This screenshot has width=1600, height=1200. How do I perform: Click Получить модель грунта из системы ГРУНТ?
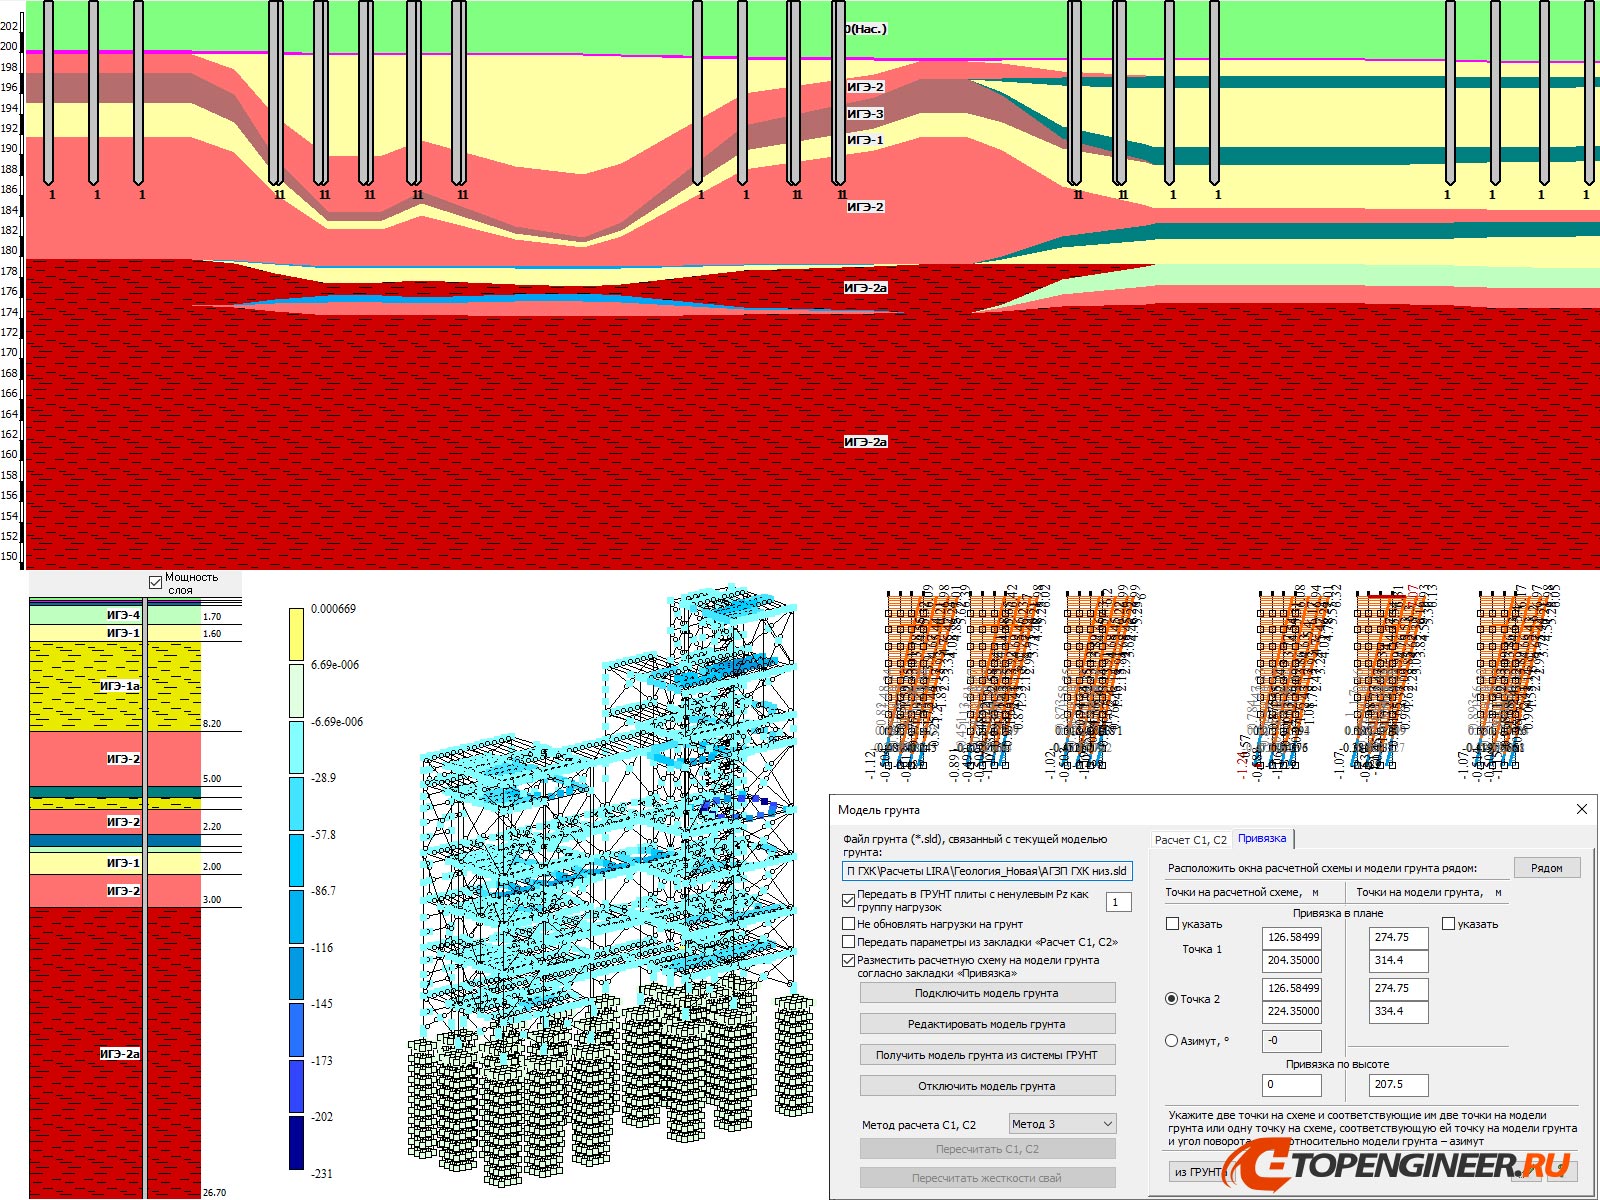pyautogui.click(x=987, y=1055)
